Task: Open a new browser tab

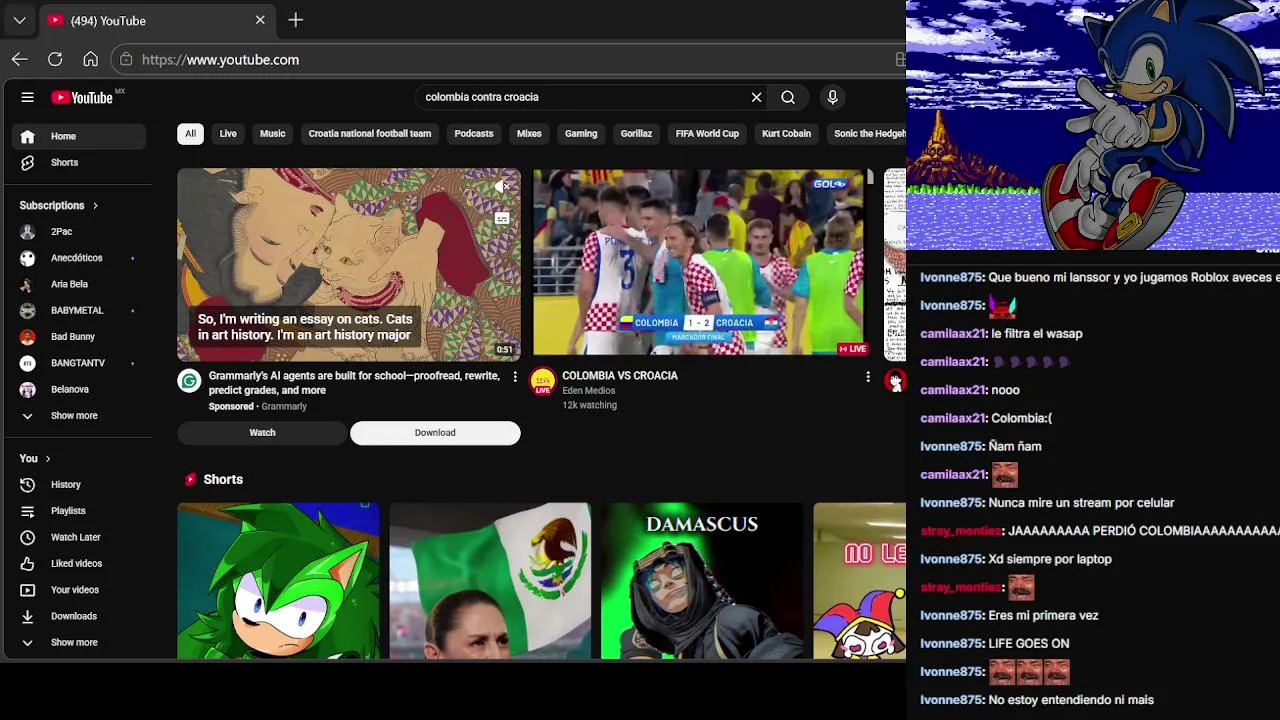Action: [295, 20]
